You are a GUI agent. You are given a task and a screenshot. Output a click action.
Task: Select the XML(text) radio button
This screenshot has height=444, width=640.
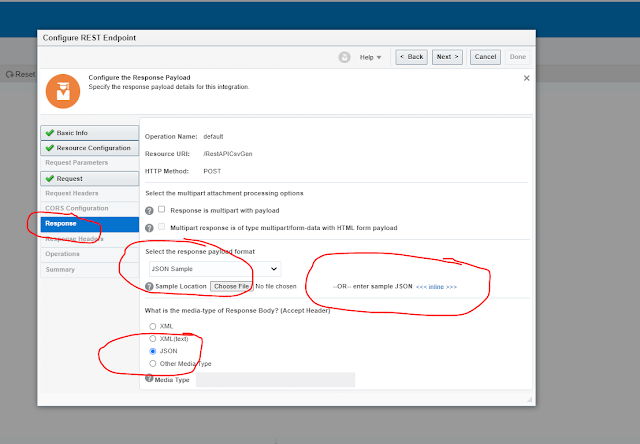pos(153,338)
